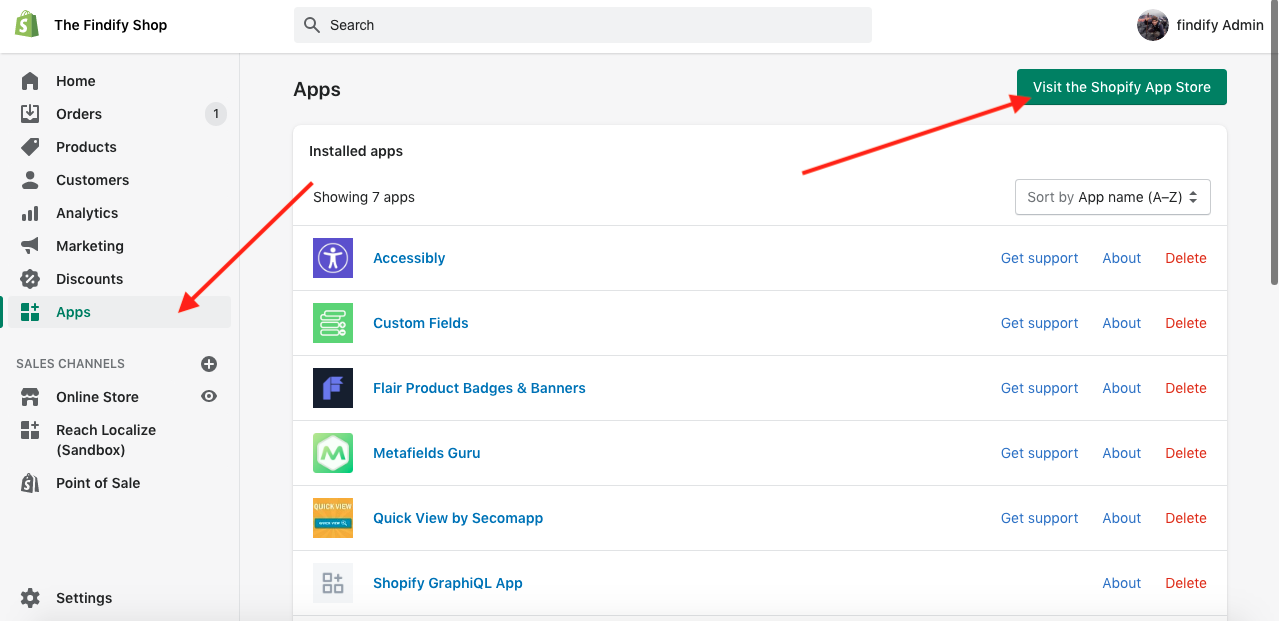1279x621 pixels.
Task: Delete the Shopify GraphiQL App
Action: click(1186, 583)
